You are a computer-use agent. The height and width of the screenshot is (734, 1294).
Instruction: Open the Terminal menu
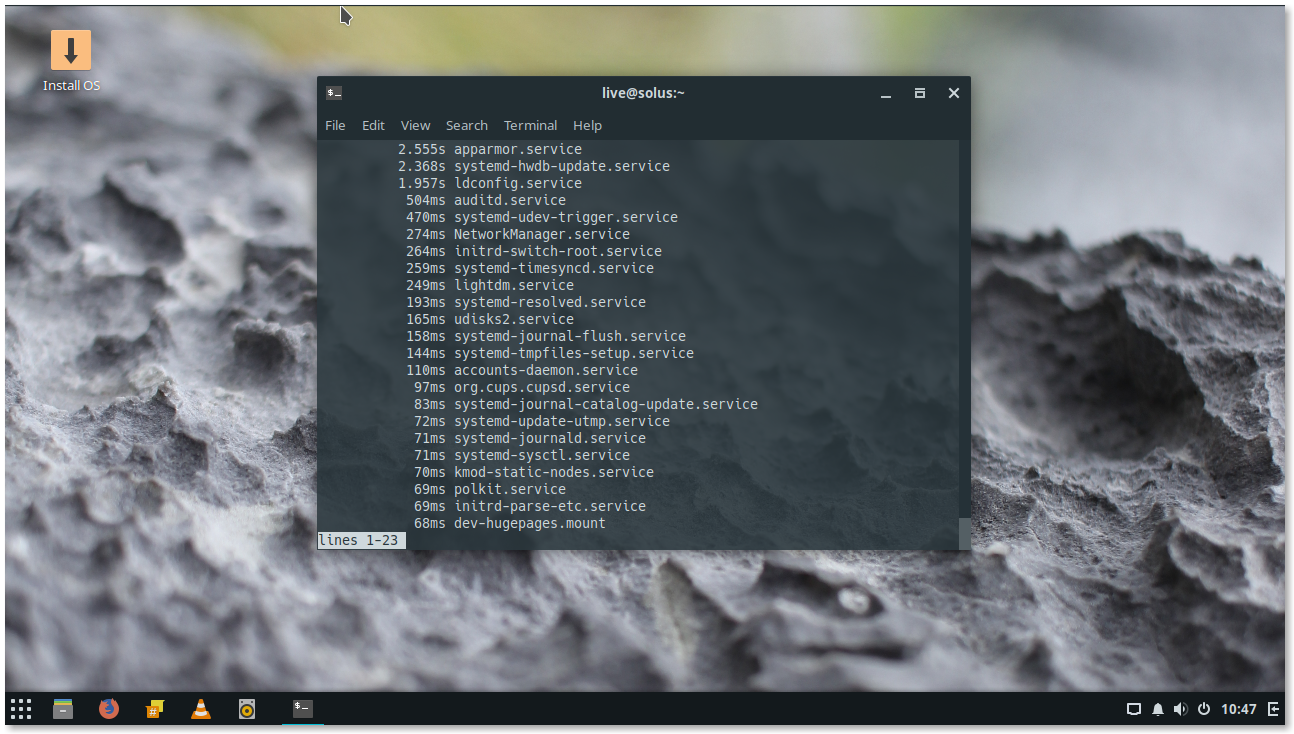click(x=530, y=125)
